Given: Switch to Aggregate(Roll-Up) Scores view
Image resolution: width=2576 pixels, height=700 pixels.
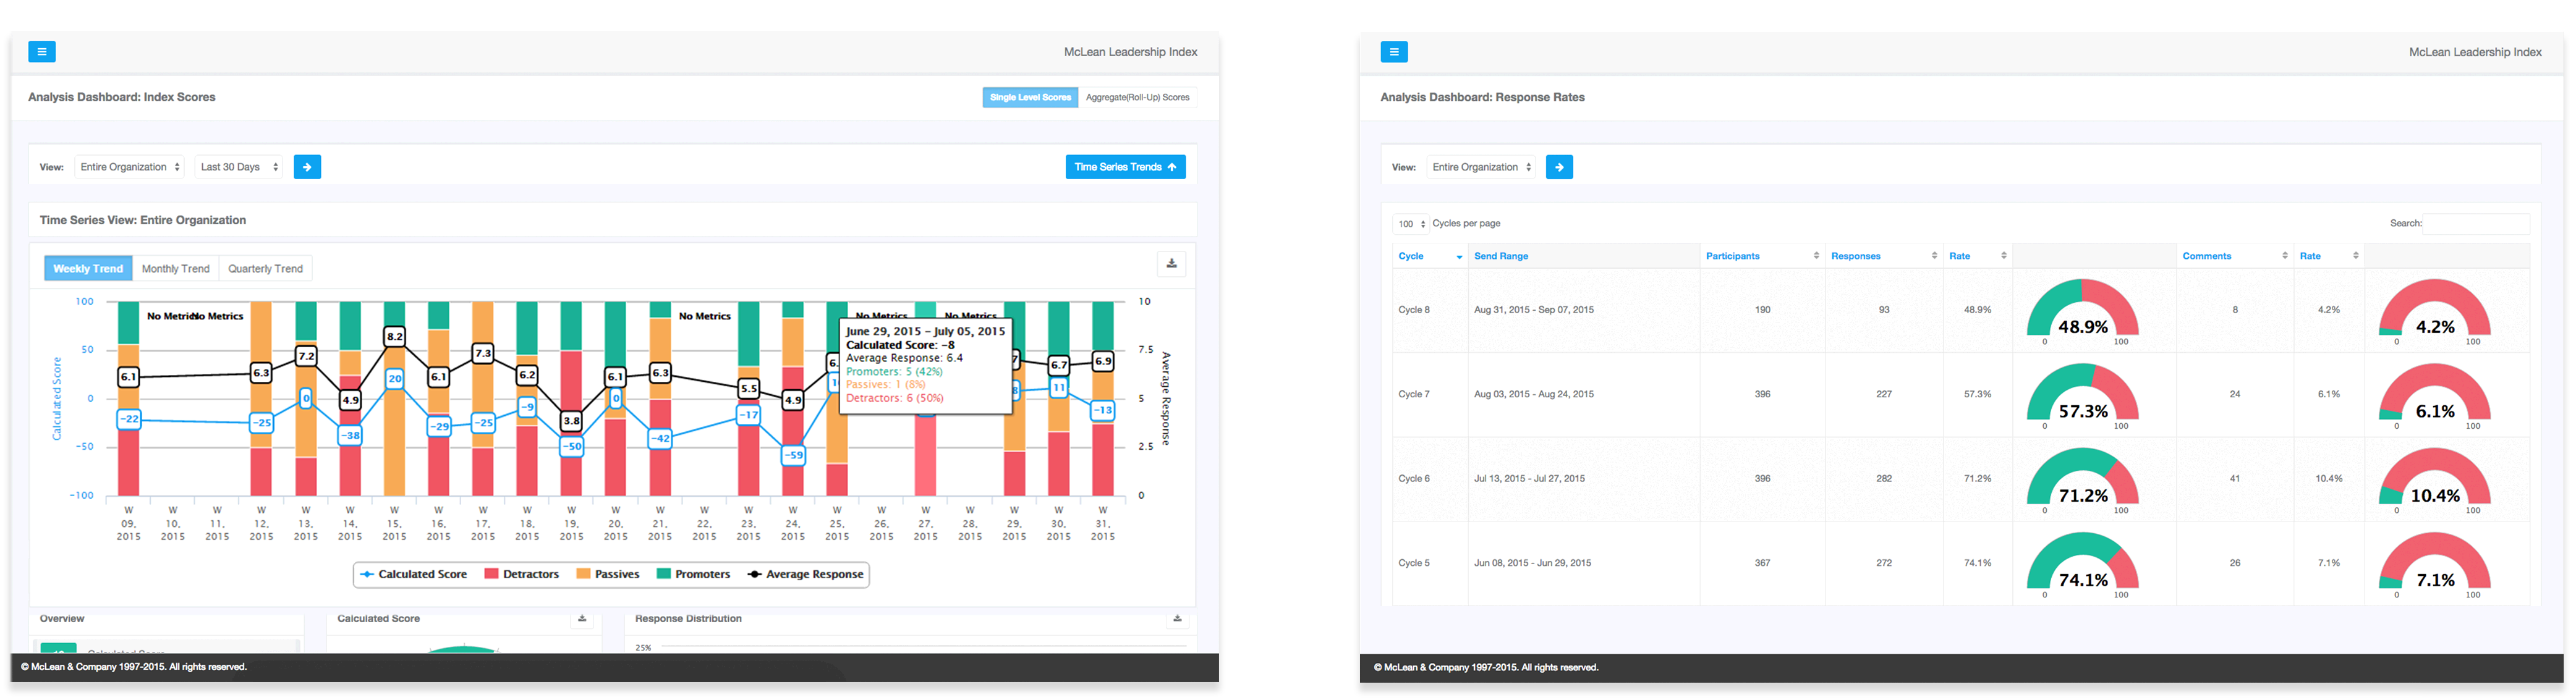Looking at the screenshot, I should click(1137, 98).
